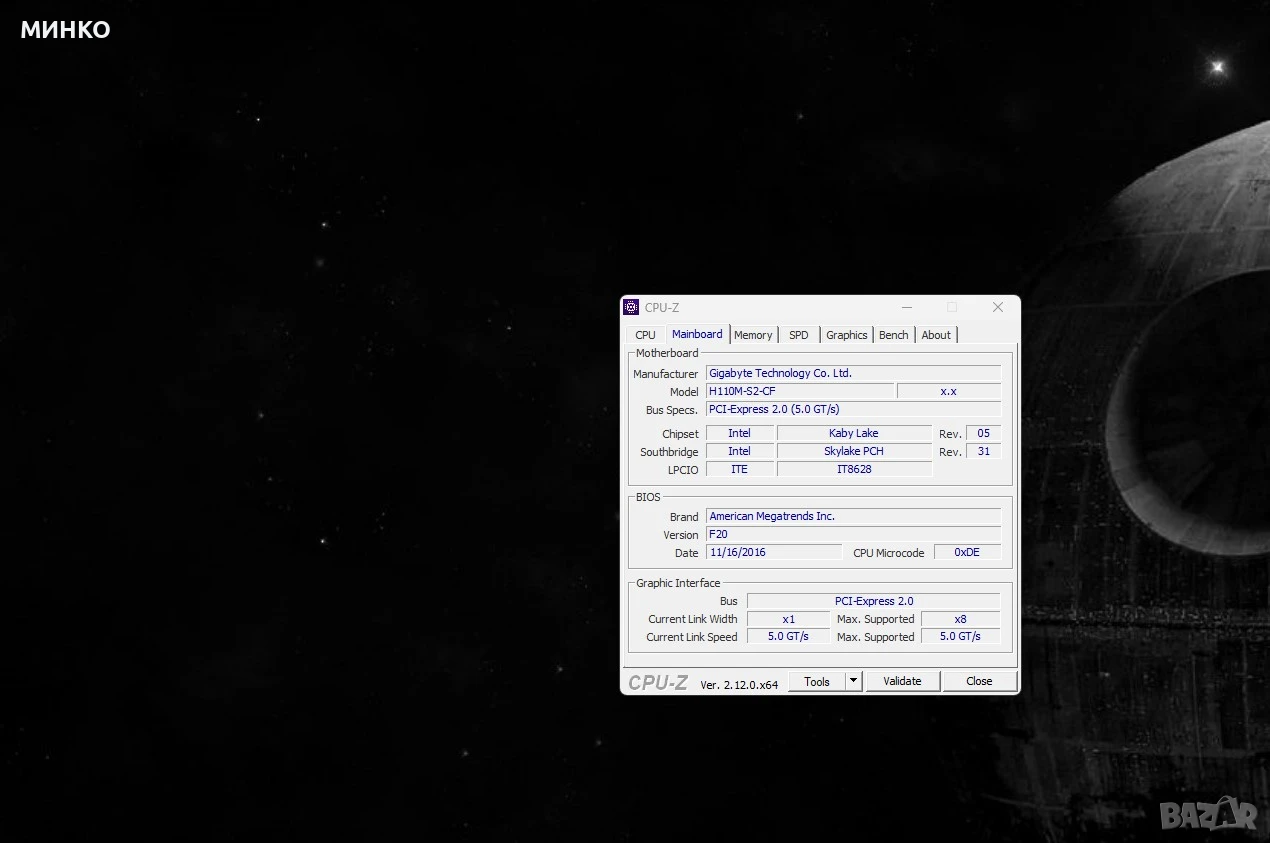Click the BIOS date 11/16/2016 field
This screenshot has width=1270, height=843.
click(774, 552)
